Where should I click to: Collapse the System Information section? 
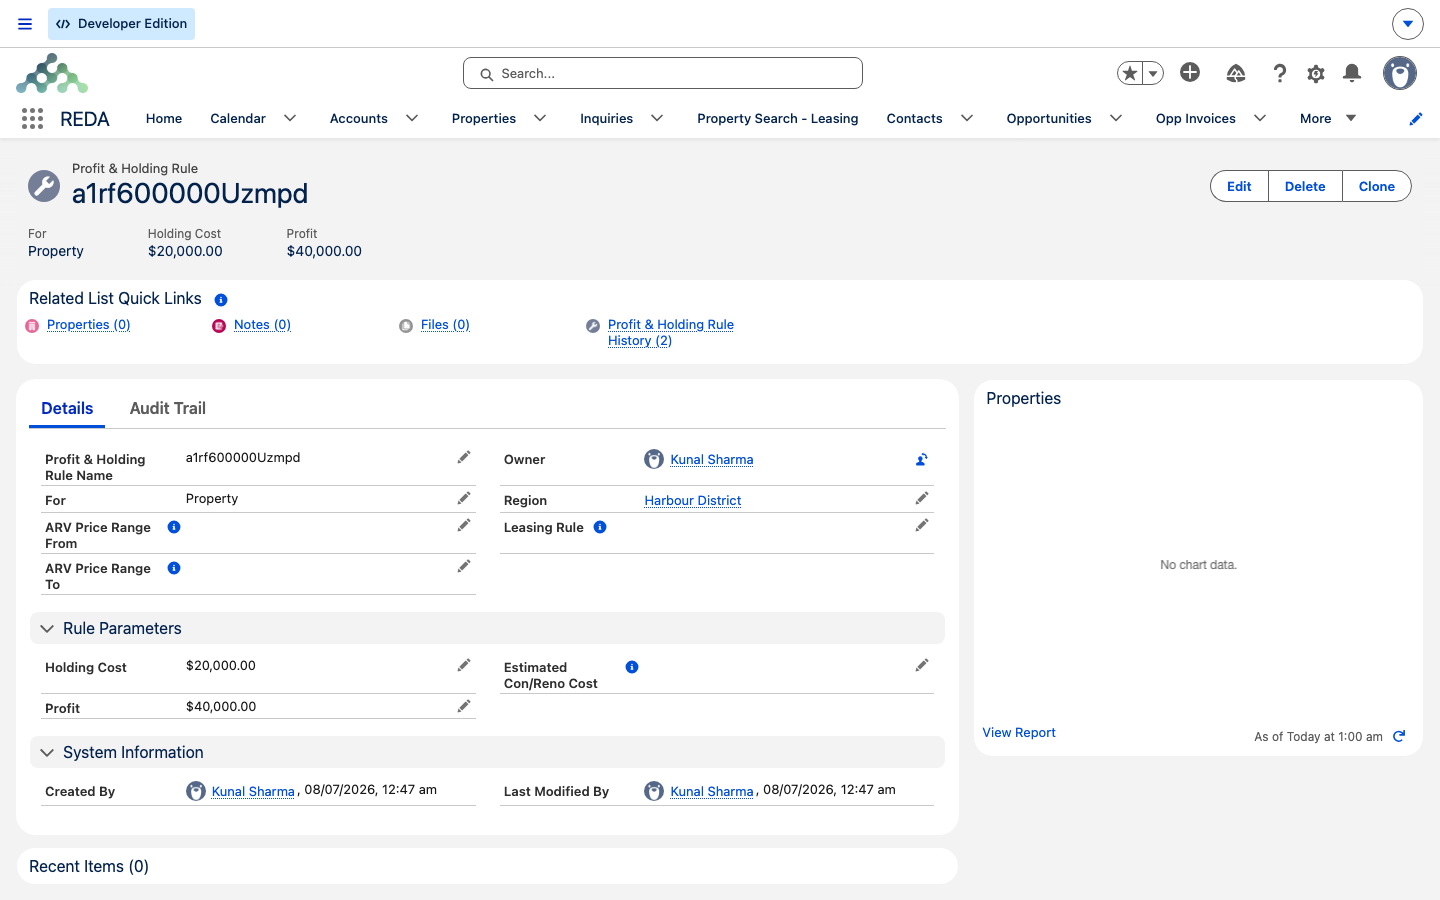tap(47, 753)
